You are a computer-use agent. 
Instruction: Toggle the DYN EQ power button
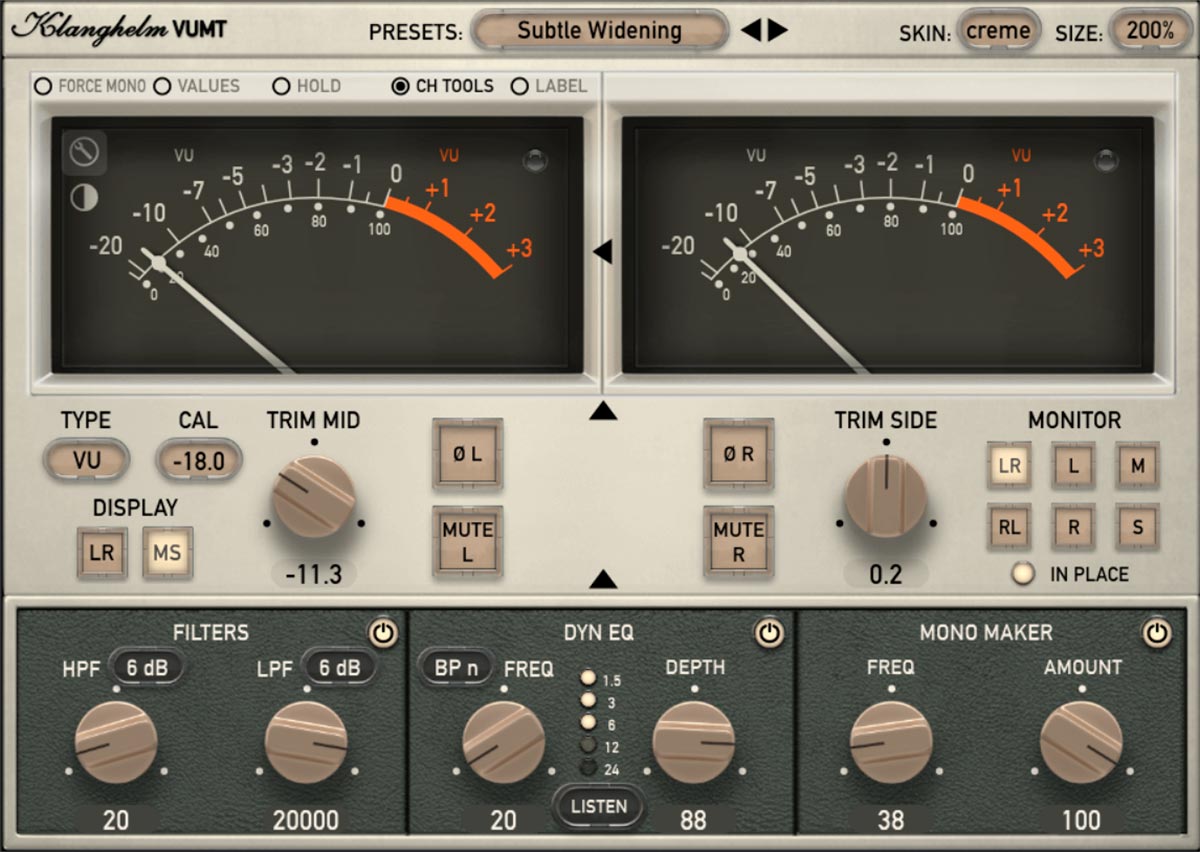[x=767, y=633]
